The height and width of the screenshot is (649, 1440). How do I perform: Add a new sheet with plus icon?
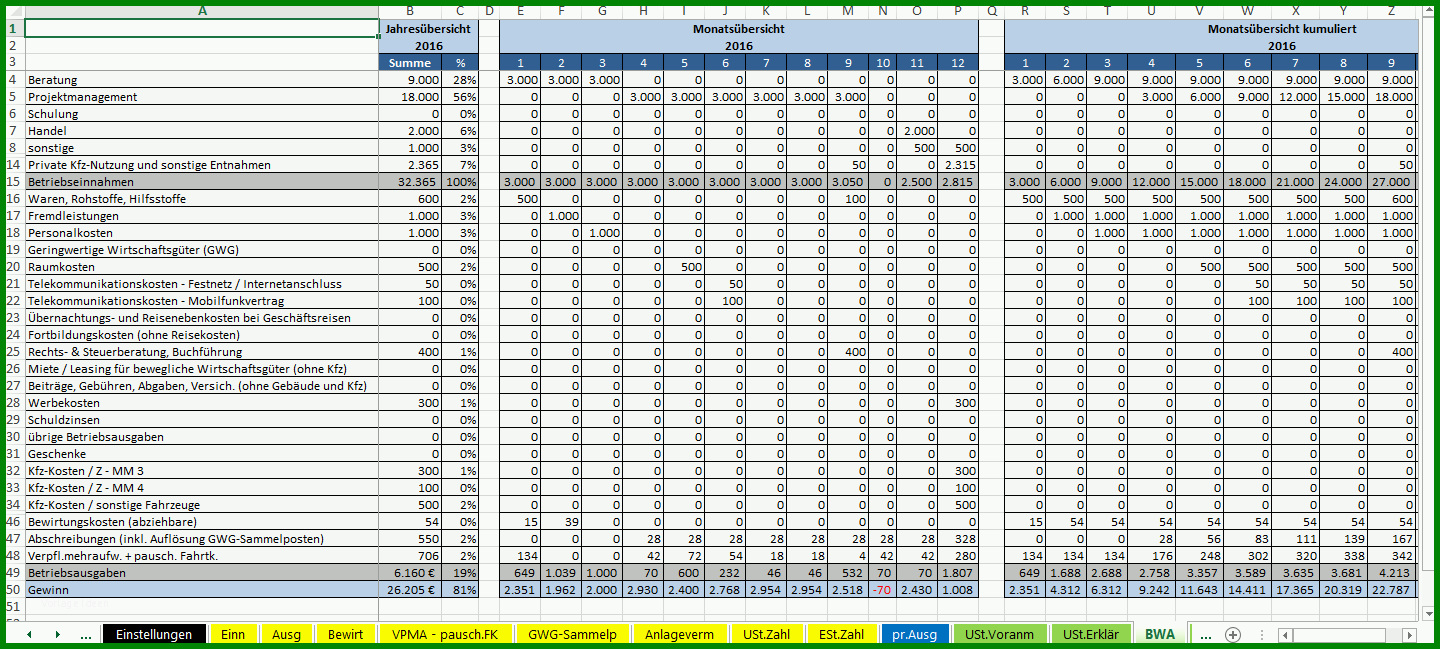(x=1233, y=634)
